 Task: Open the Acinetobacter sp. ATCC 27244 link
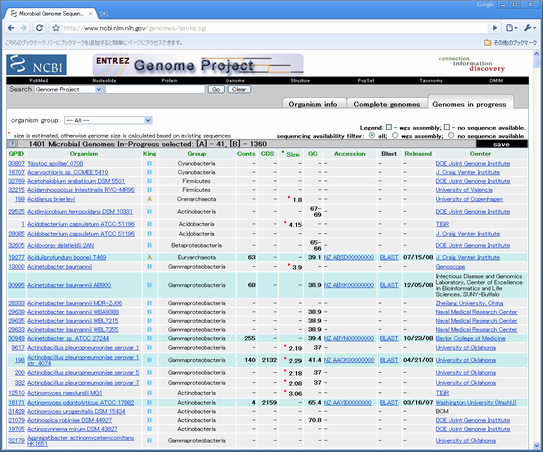pyautogui.click(x=68, y=338)
